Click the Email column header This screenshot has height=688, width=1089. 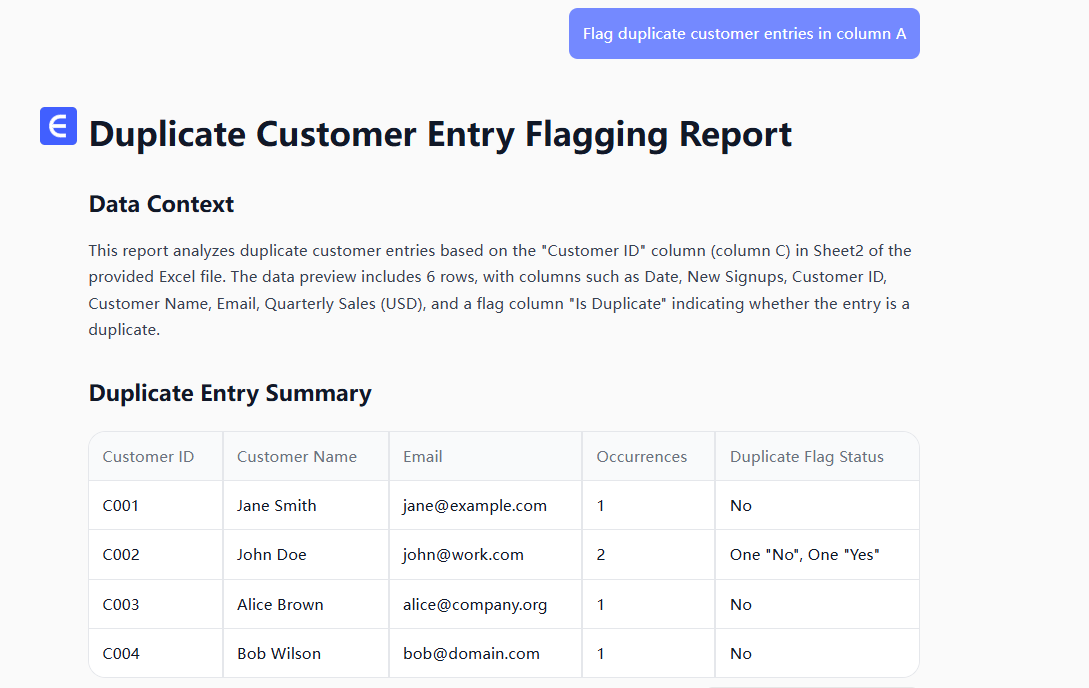pos(422,457)
